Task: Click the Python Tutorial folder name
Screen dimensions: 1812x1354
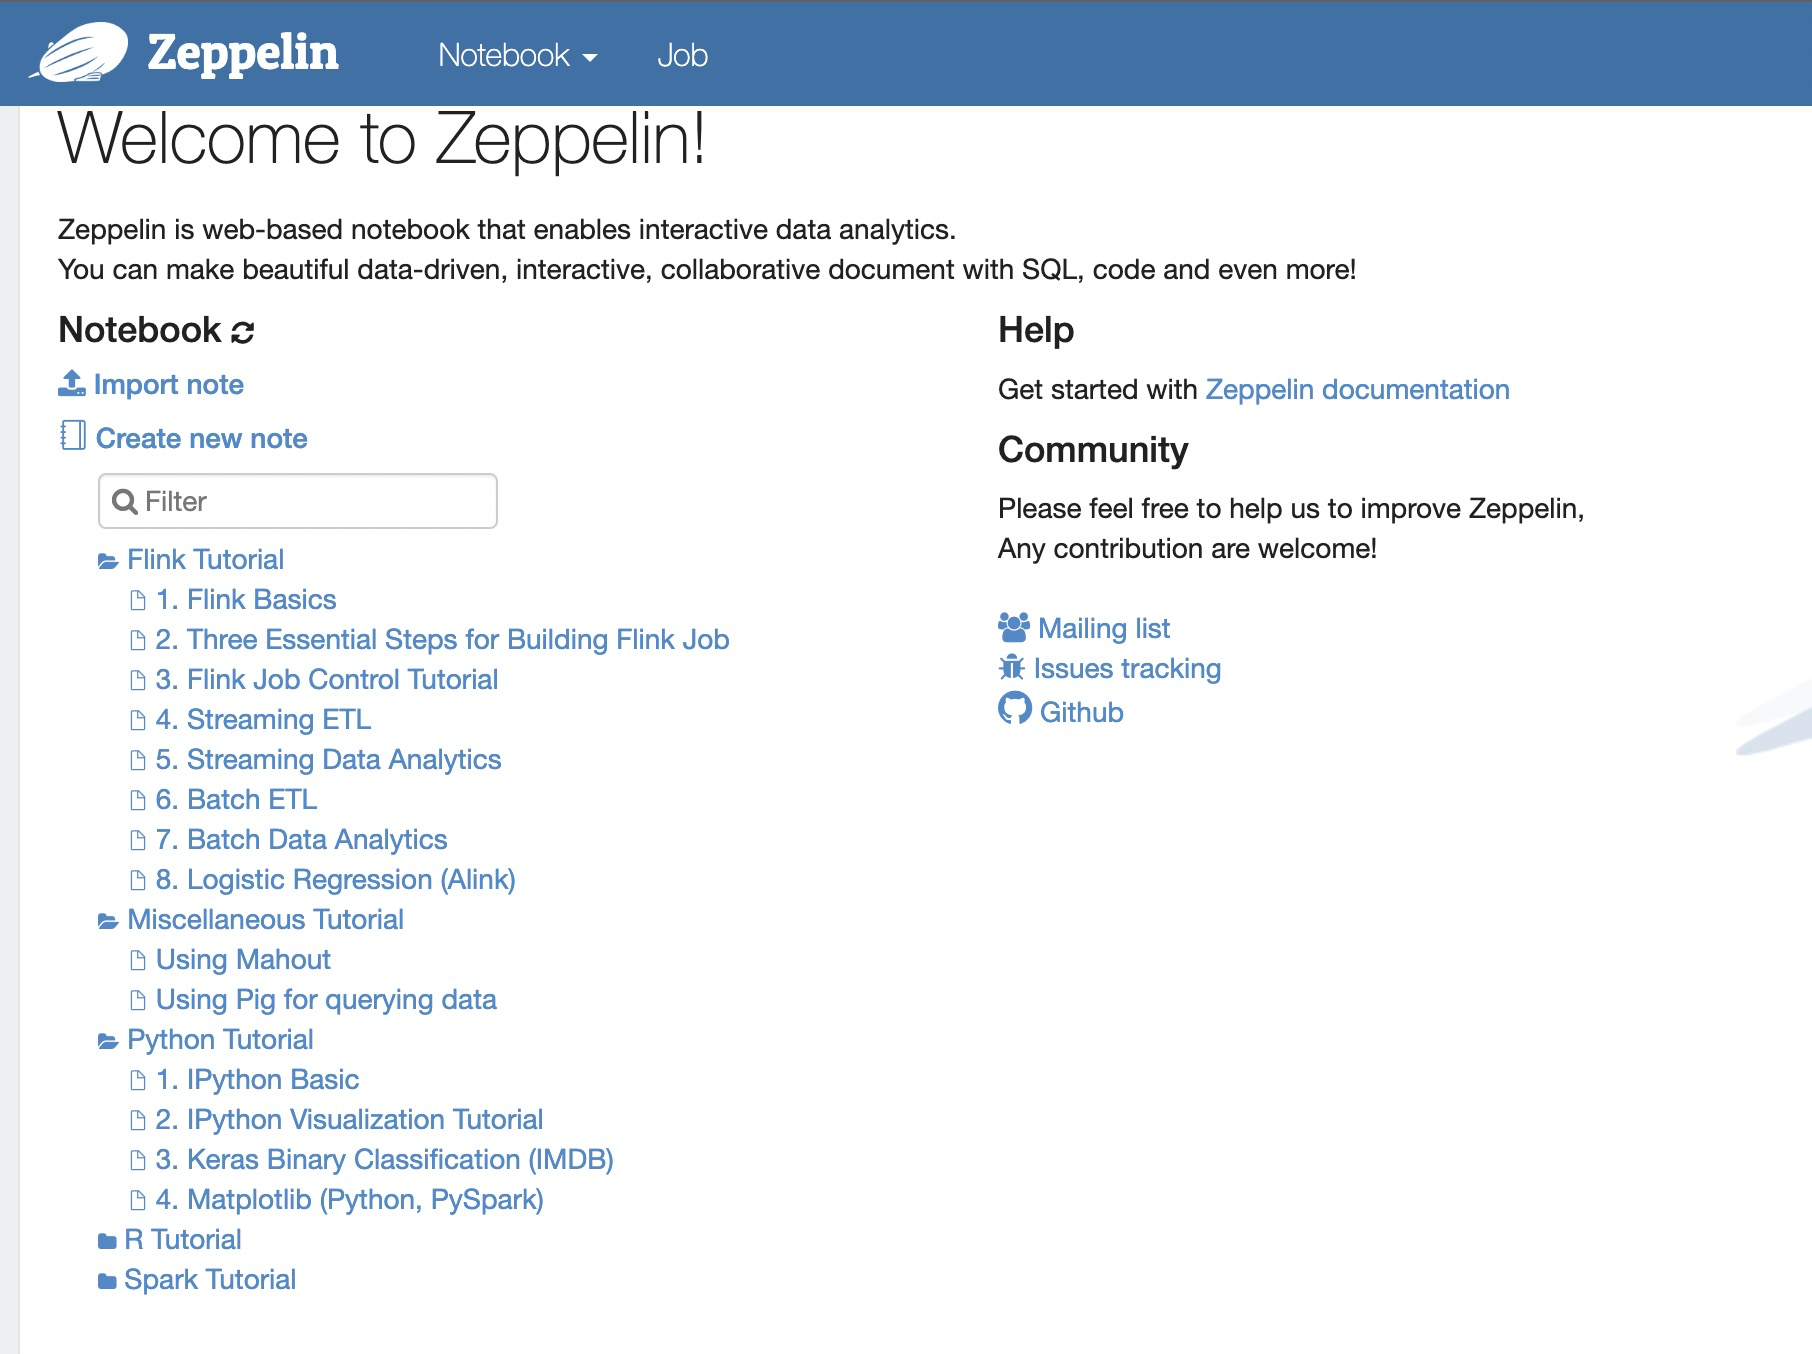Action: click(x=220, y=1039)
